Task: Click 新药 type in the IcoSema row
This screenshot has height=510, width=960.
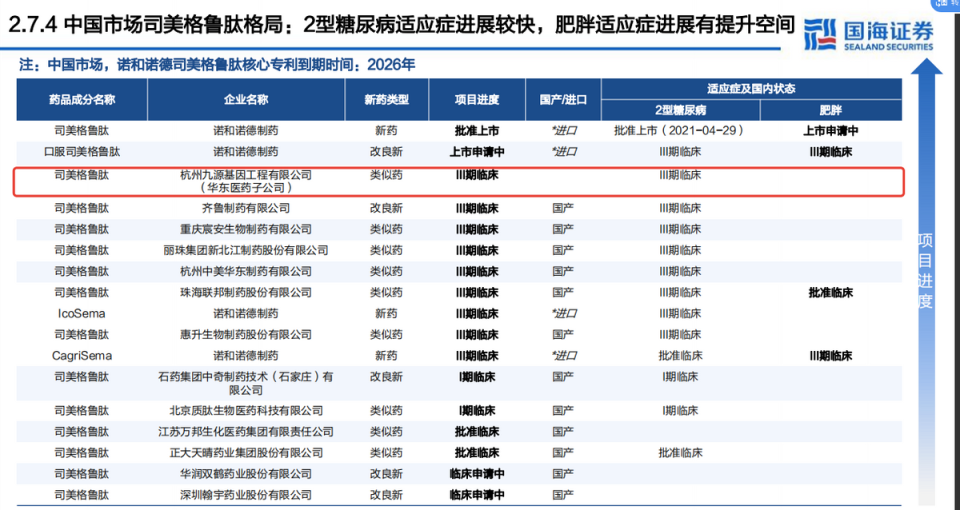Action: tap(386, 313)
